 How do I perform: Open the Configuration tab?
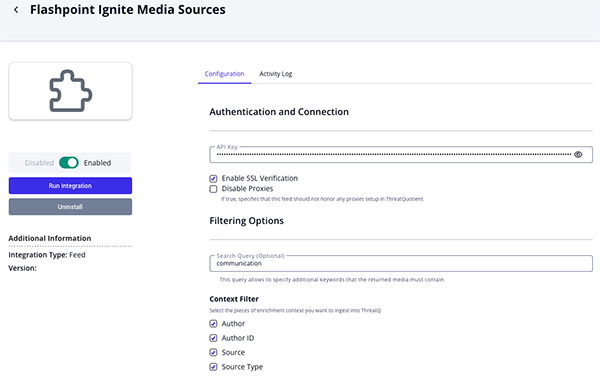(224, 74)
